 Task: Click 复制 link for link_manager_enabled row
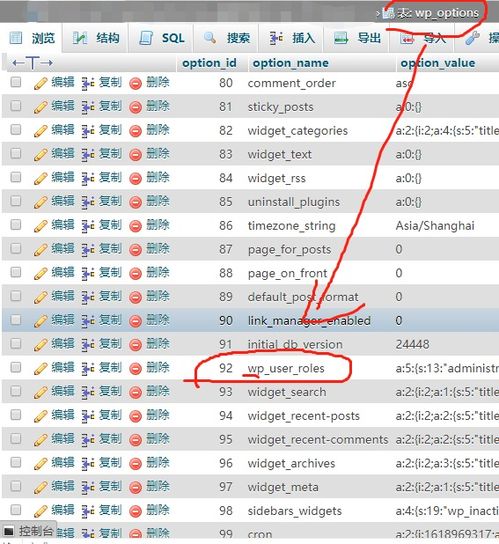110,320
